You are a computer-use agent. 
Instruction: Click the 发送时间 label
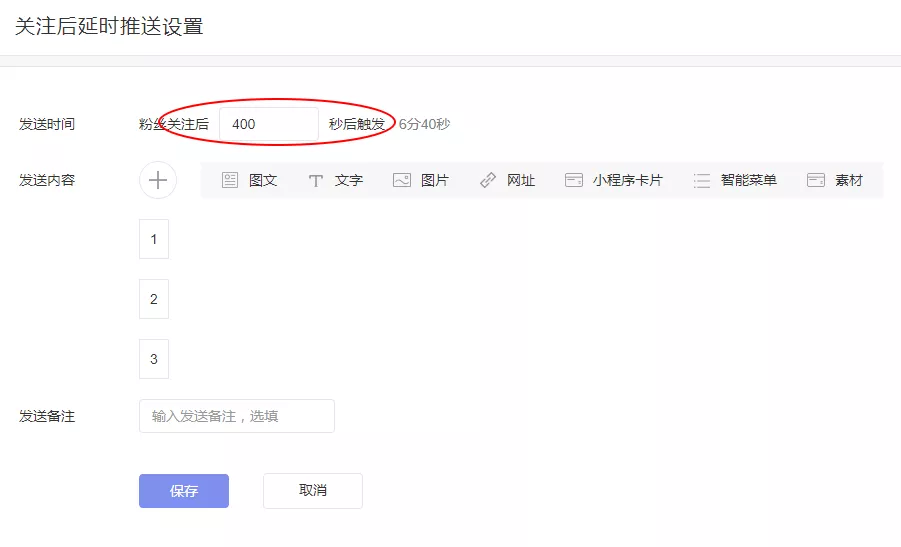[x=47, y=124]
